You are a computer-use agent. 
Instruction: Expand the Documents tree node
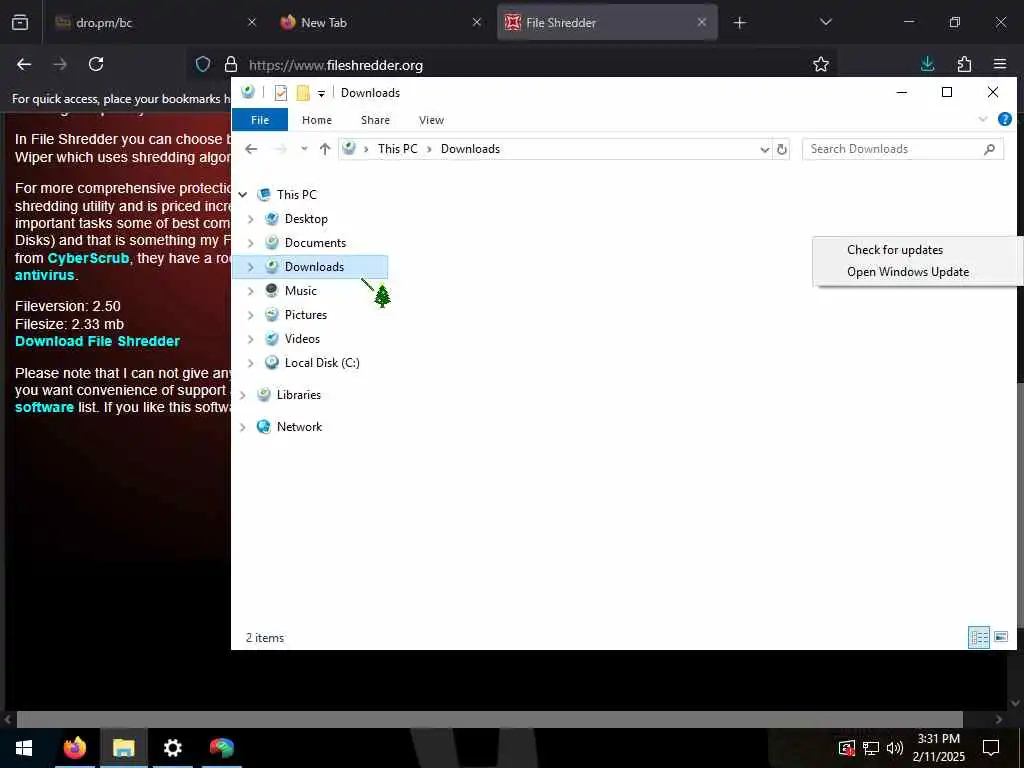pos(251,243)
